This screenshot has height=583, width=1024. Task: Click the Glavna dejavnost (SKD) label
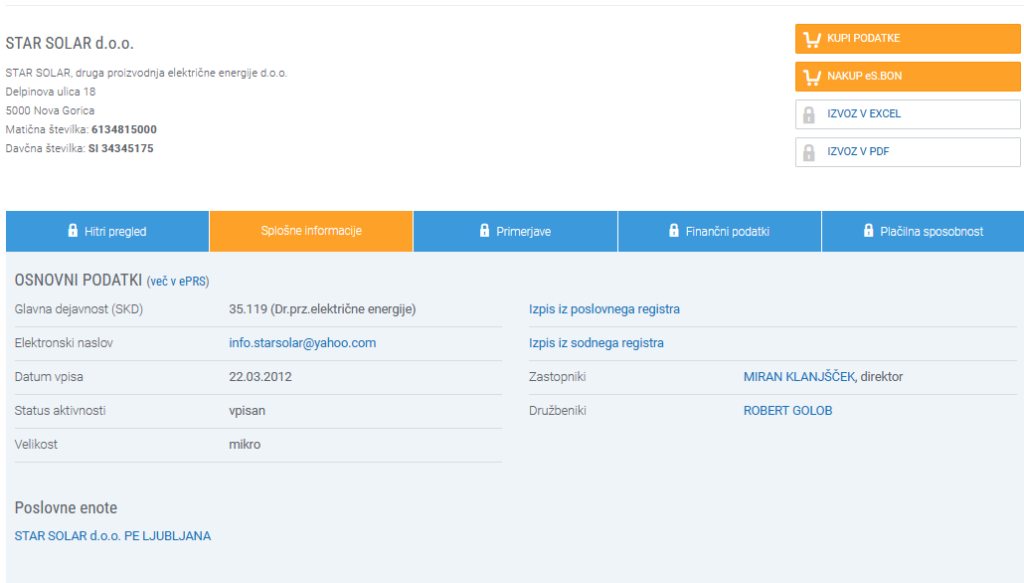pyautogui.click(x=78, y=309)
